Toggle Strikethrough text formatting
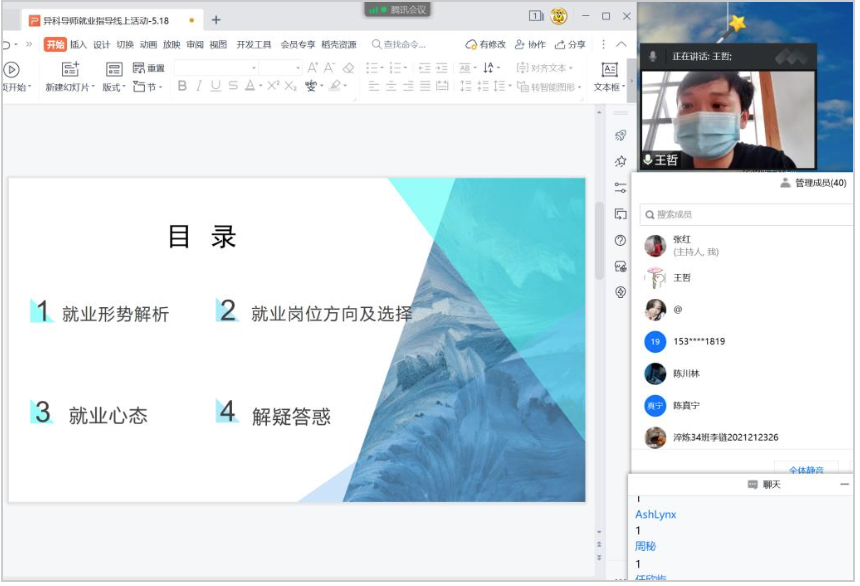Image resolution: width=860 pixels, height=586 pixels. click(232, 86)
